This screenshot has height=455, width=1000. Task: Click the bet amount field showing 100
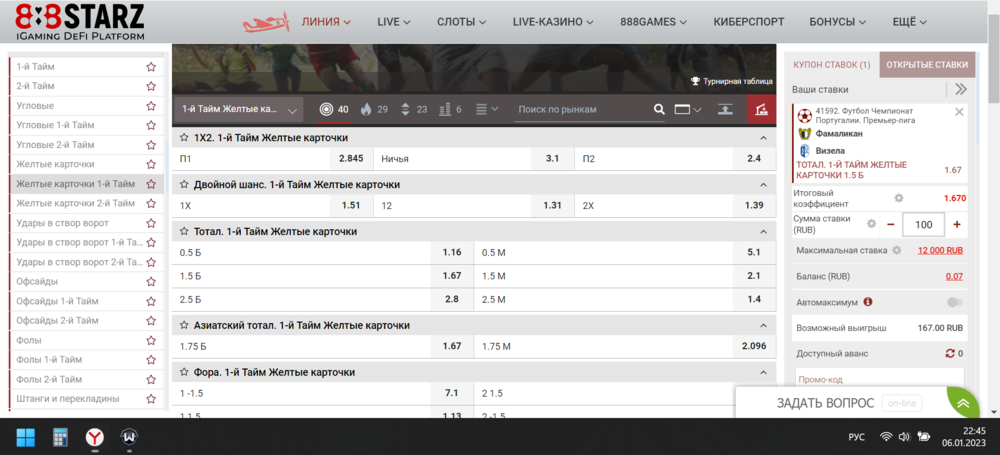point(924,224)
